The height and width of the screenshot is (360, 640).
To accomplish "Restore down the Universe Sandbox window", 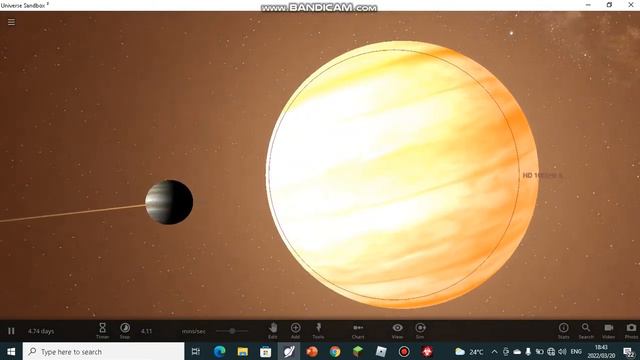I will (x=609, y=5).
